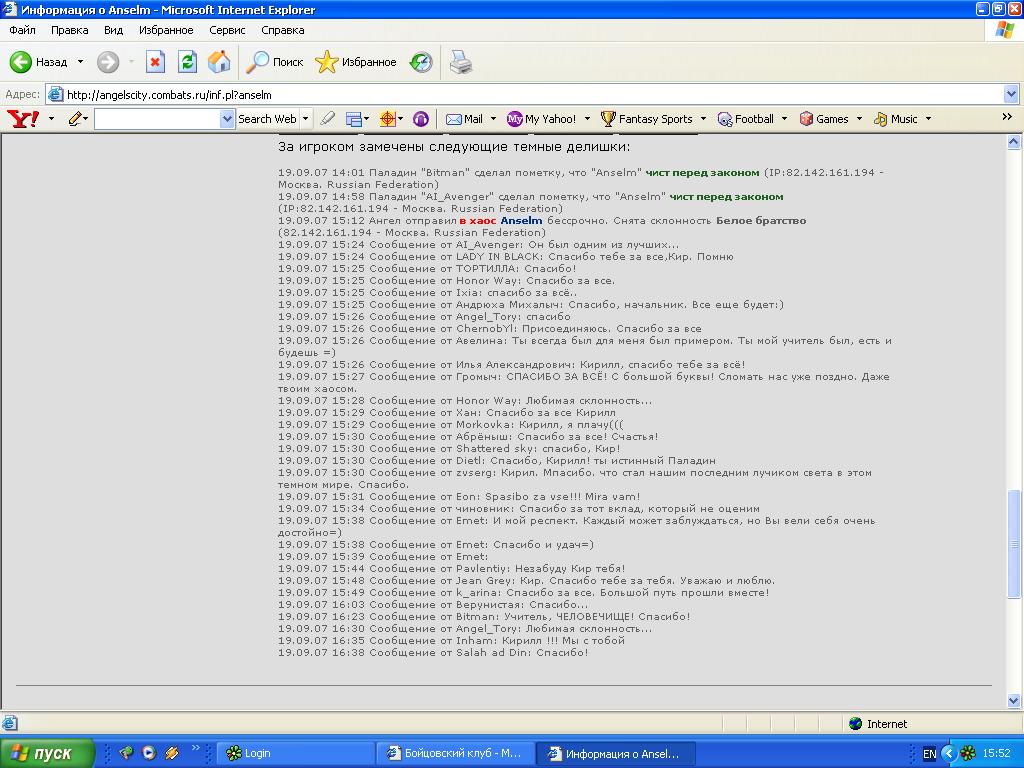Open the My Yahoo! dropdown arrow
1024x768 pixels.
pyautogui.click(x=587, y=119)
